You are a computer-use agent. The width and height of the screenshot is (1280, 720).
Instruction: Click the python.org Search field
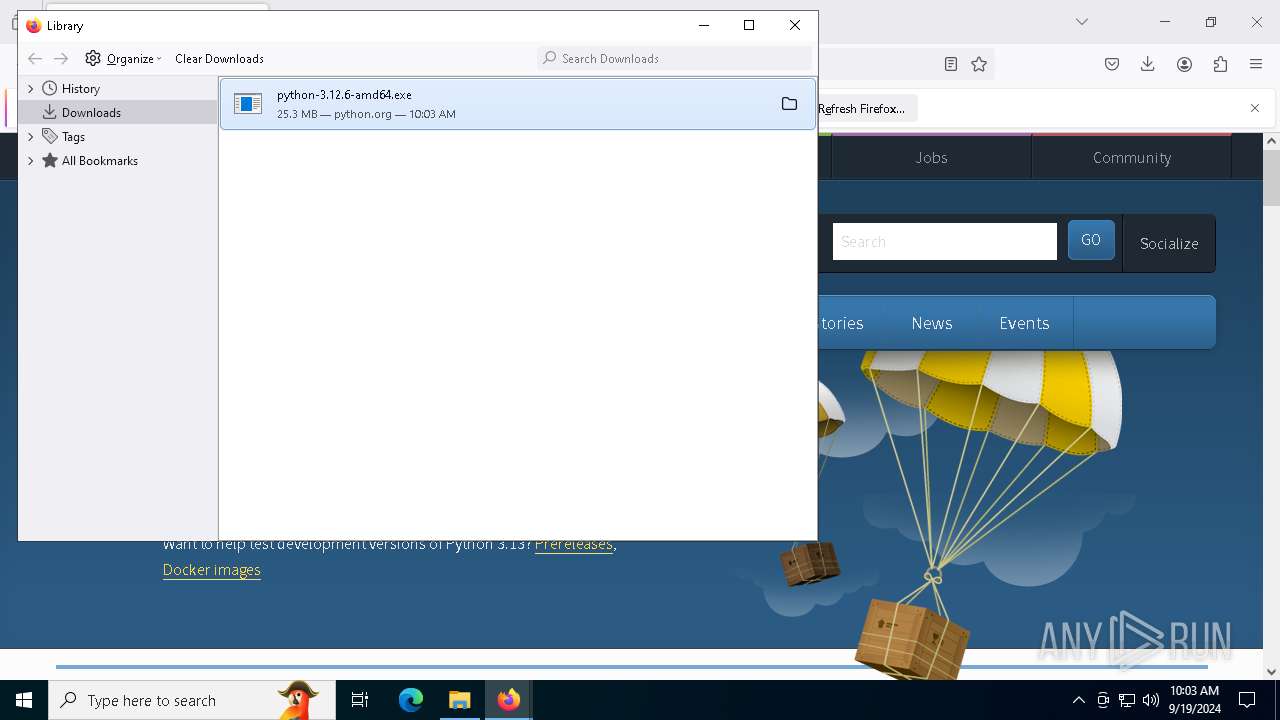click(x=944, y=242)
